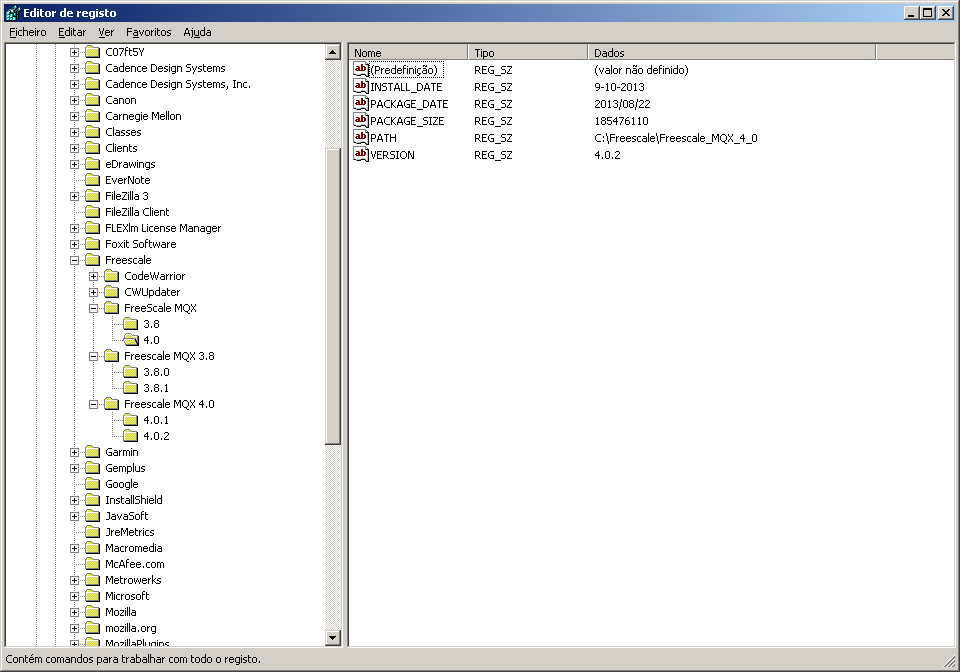Open the Ficheiro menu

pyautogui.click(x=28, y=32)
